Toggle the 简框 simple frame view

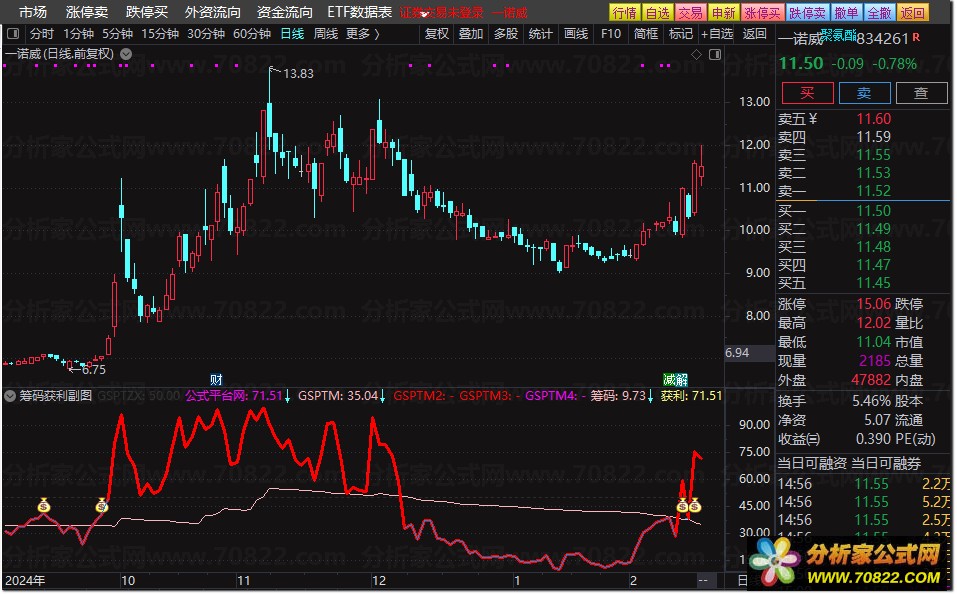coord(645,34)
